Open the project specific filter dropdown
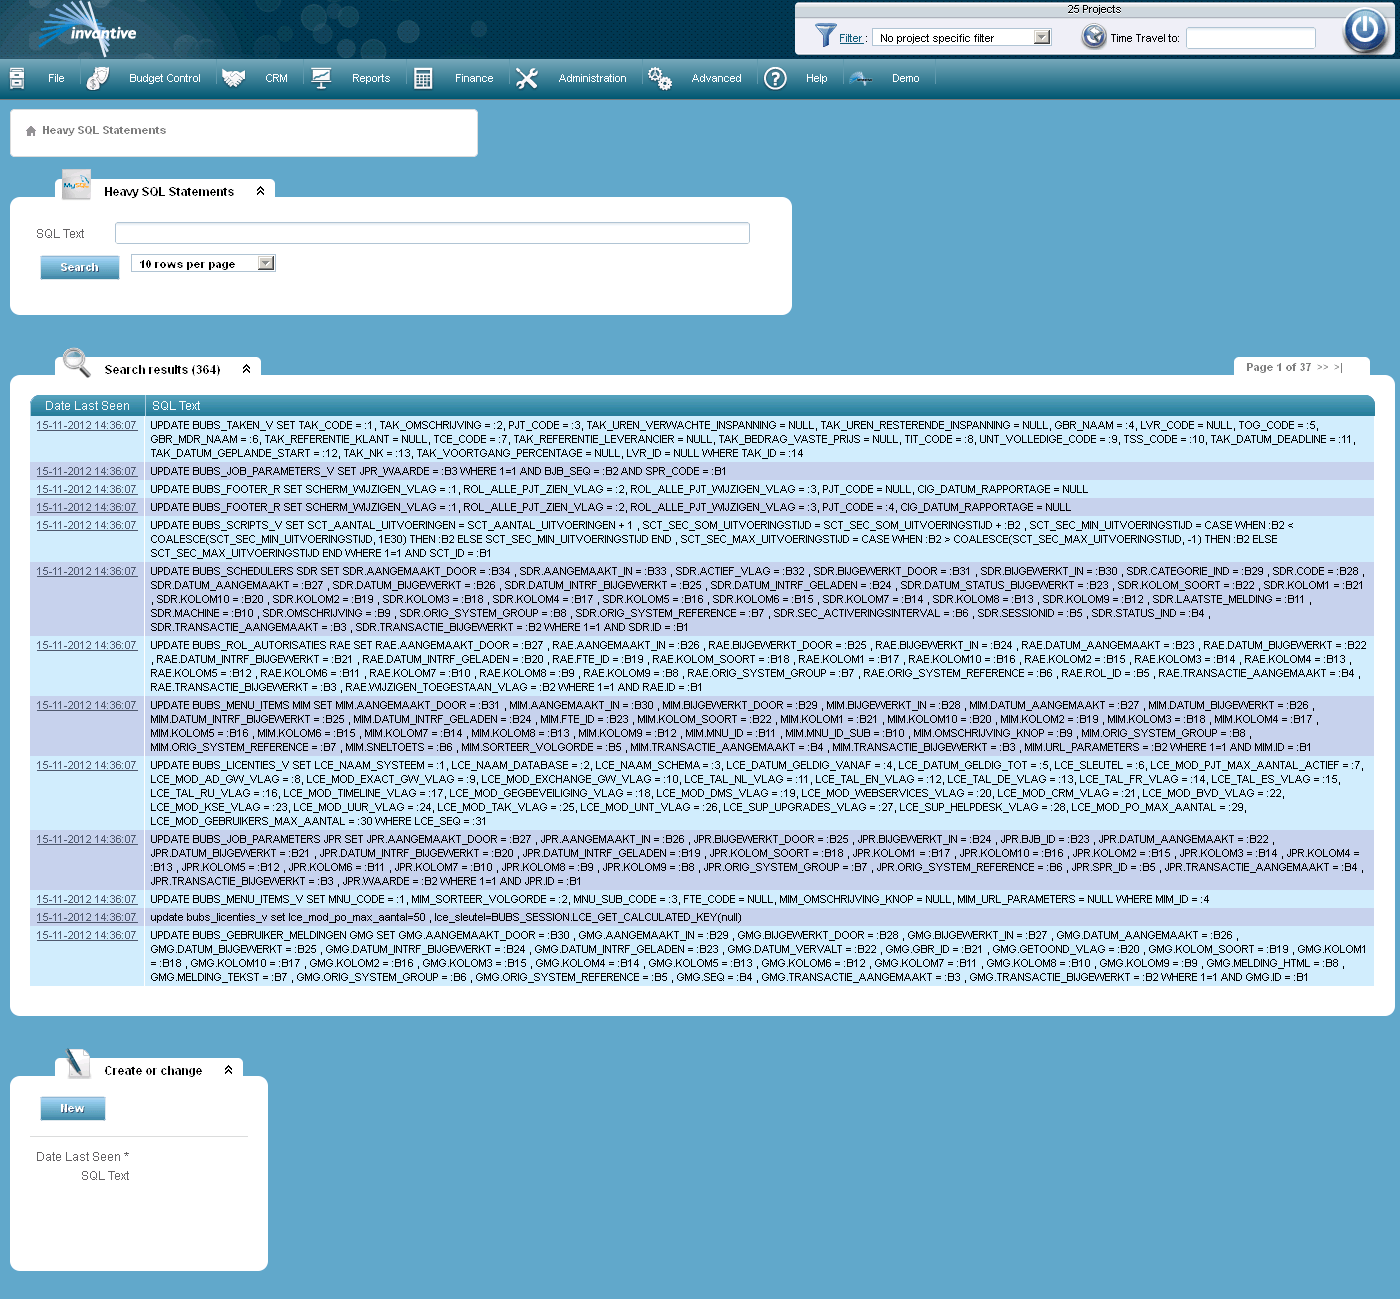 tap(1042, 37)
